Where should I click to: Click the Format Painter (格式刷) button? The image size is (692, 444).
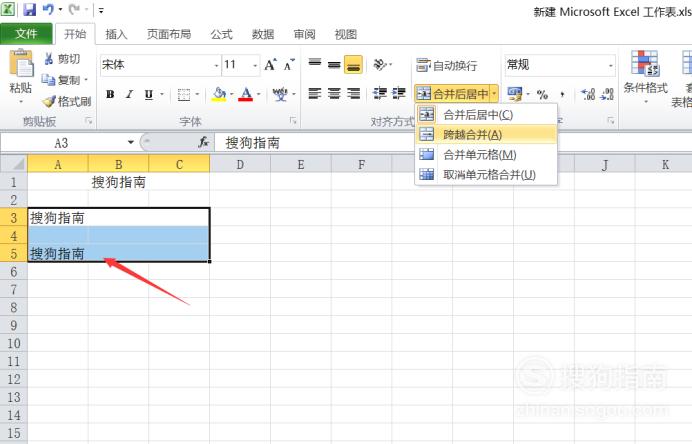tap(67, 102)
